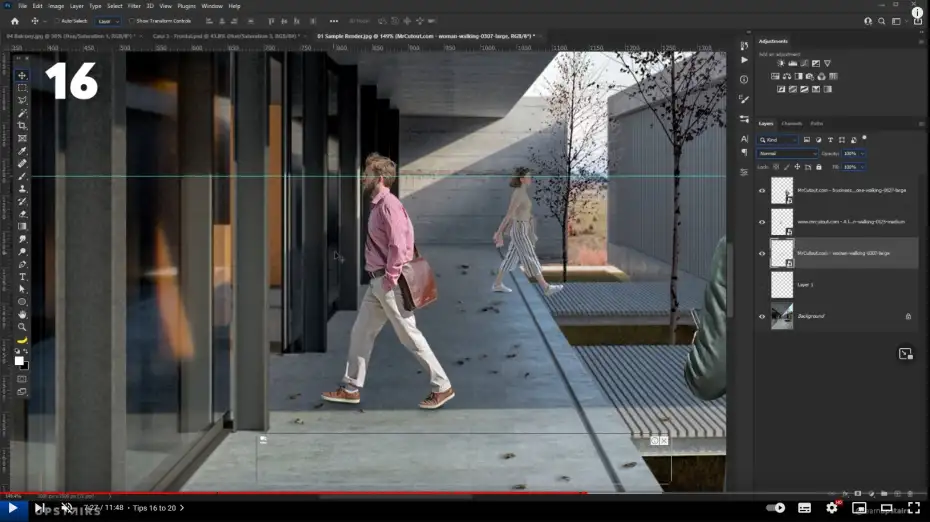Open the layer filter Kind dropdown

pyautogui.click(x=777, y=140)
